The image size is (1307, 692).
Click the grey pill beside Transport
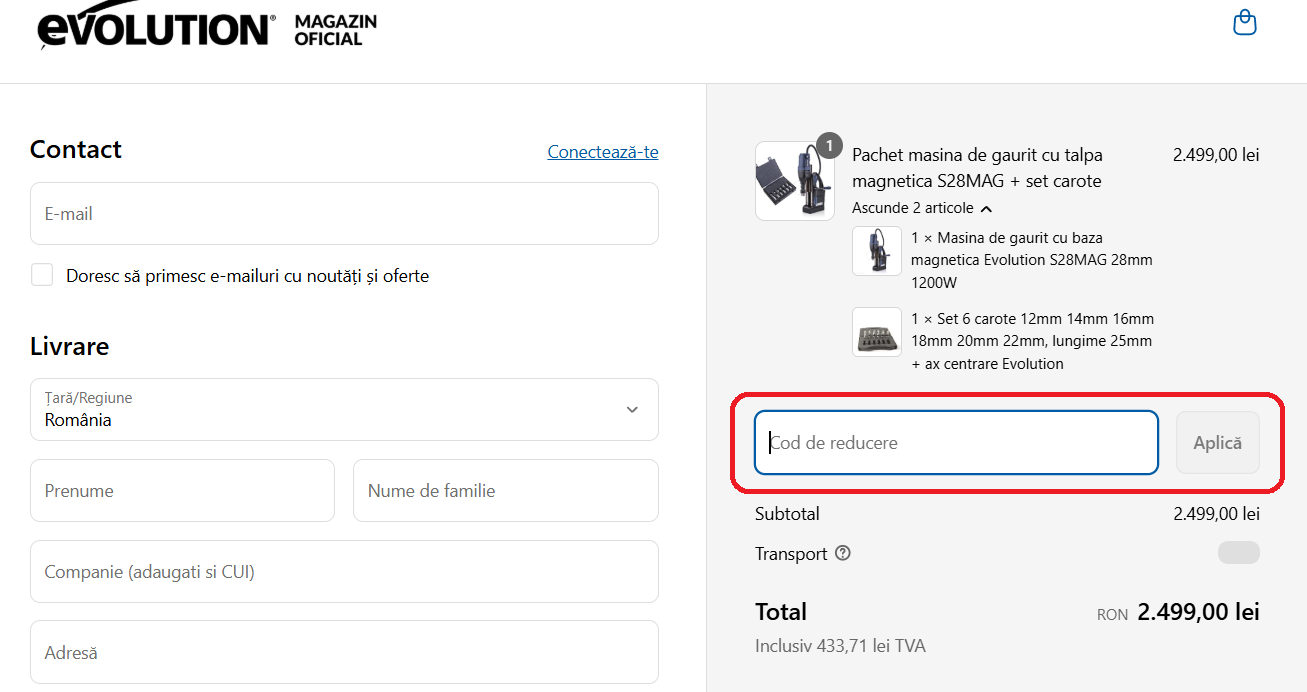coord(1238,552)
